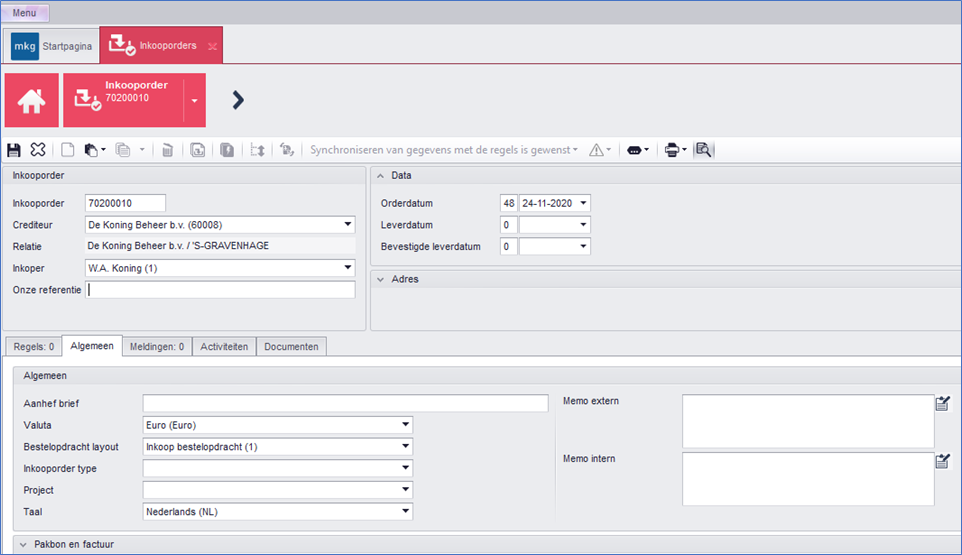Click the save (floppy disk) toolbar icon

click(13, 150)
